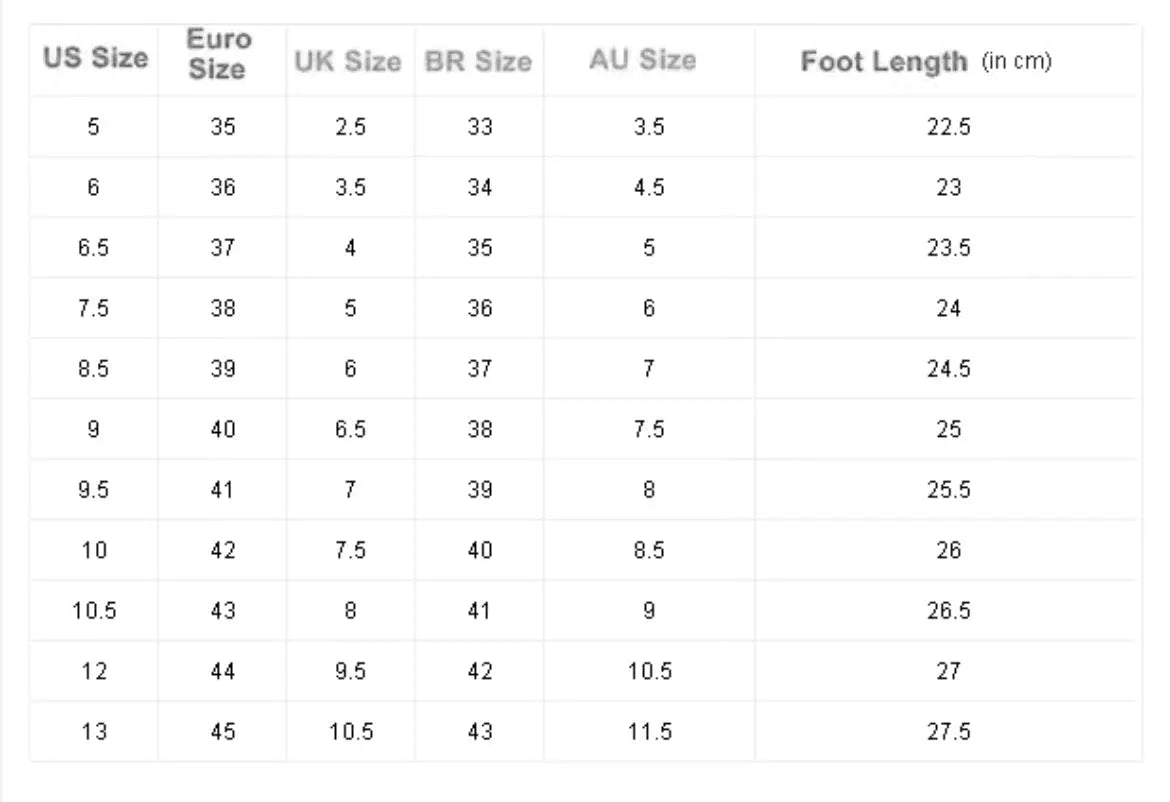Select UK size 2.5 cell

click(350, 127)
